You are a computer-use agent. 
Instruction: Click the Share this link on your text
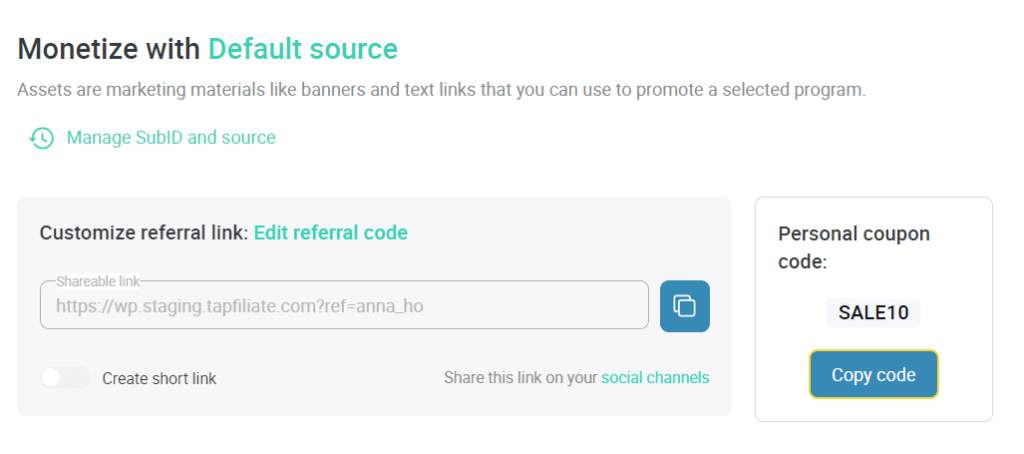[521, 378]
